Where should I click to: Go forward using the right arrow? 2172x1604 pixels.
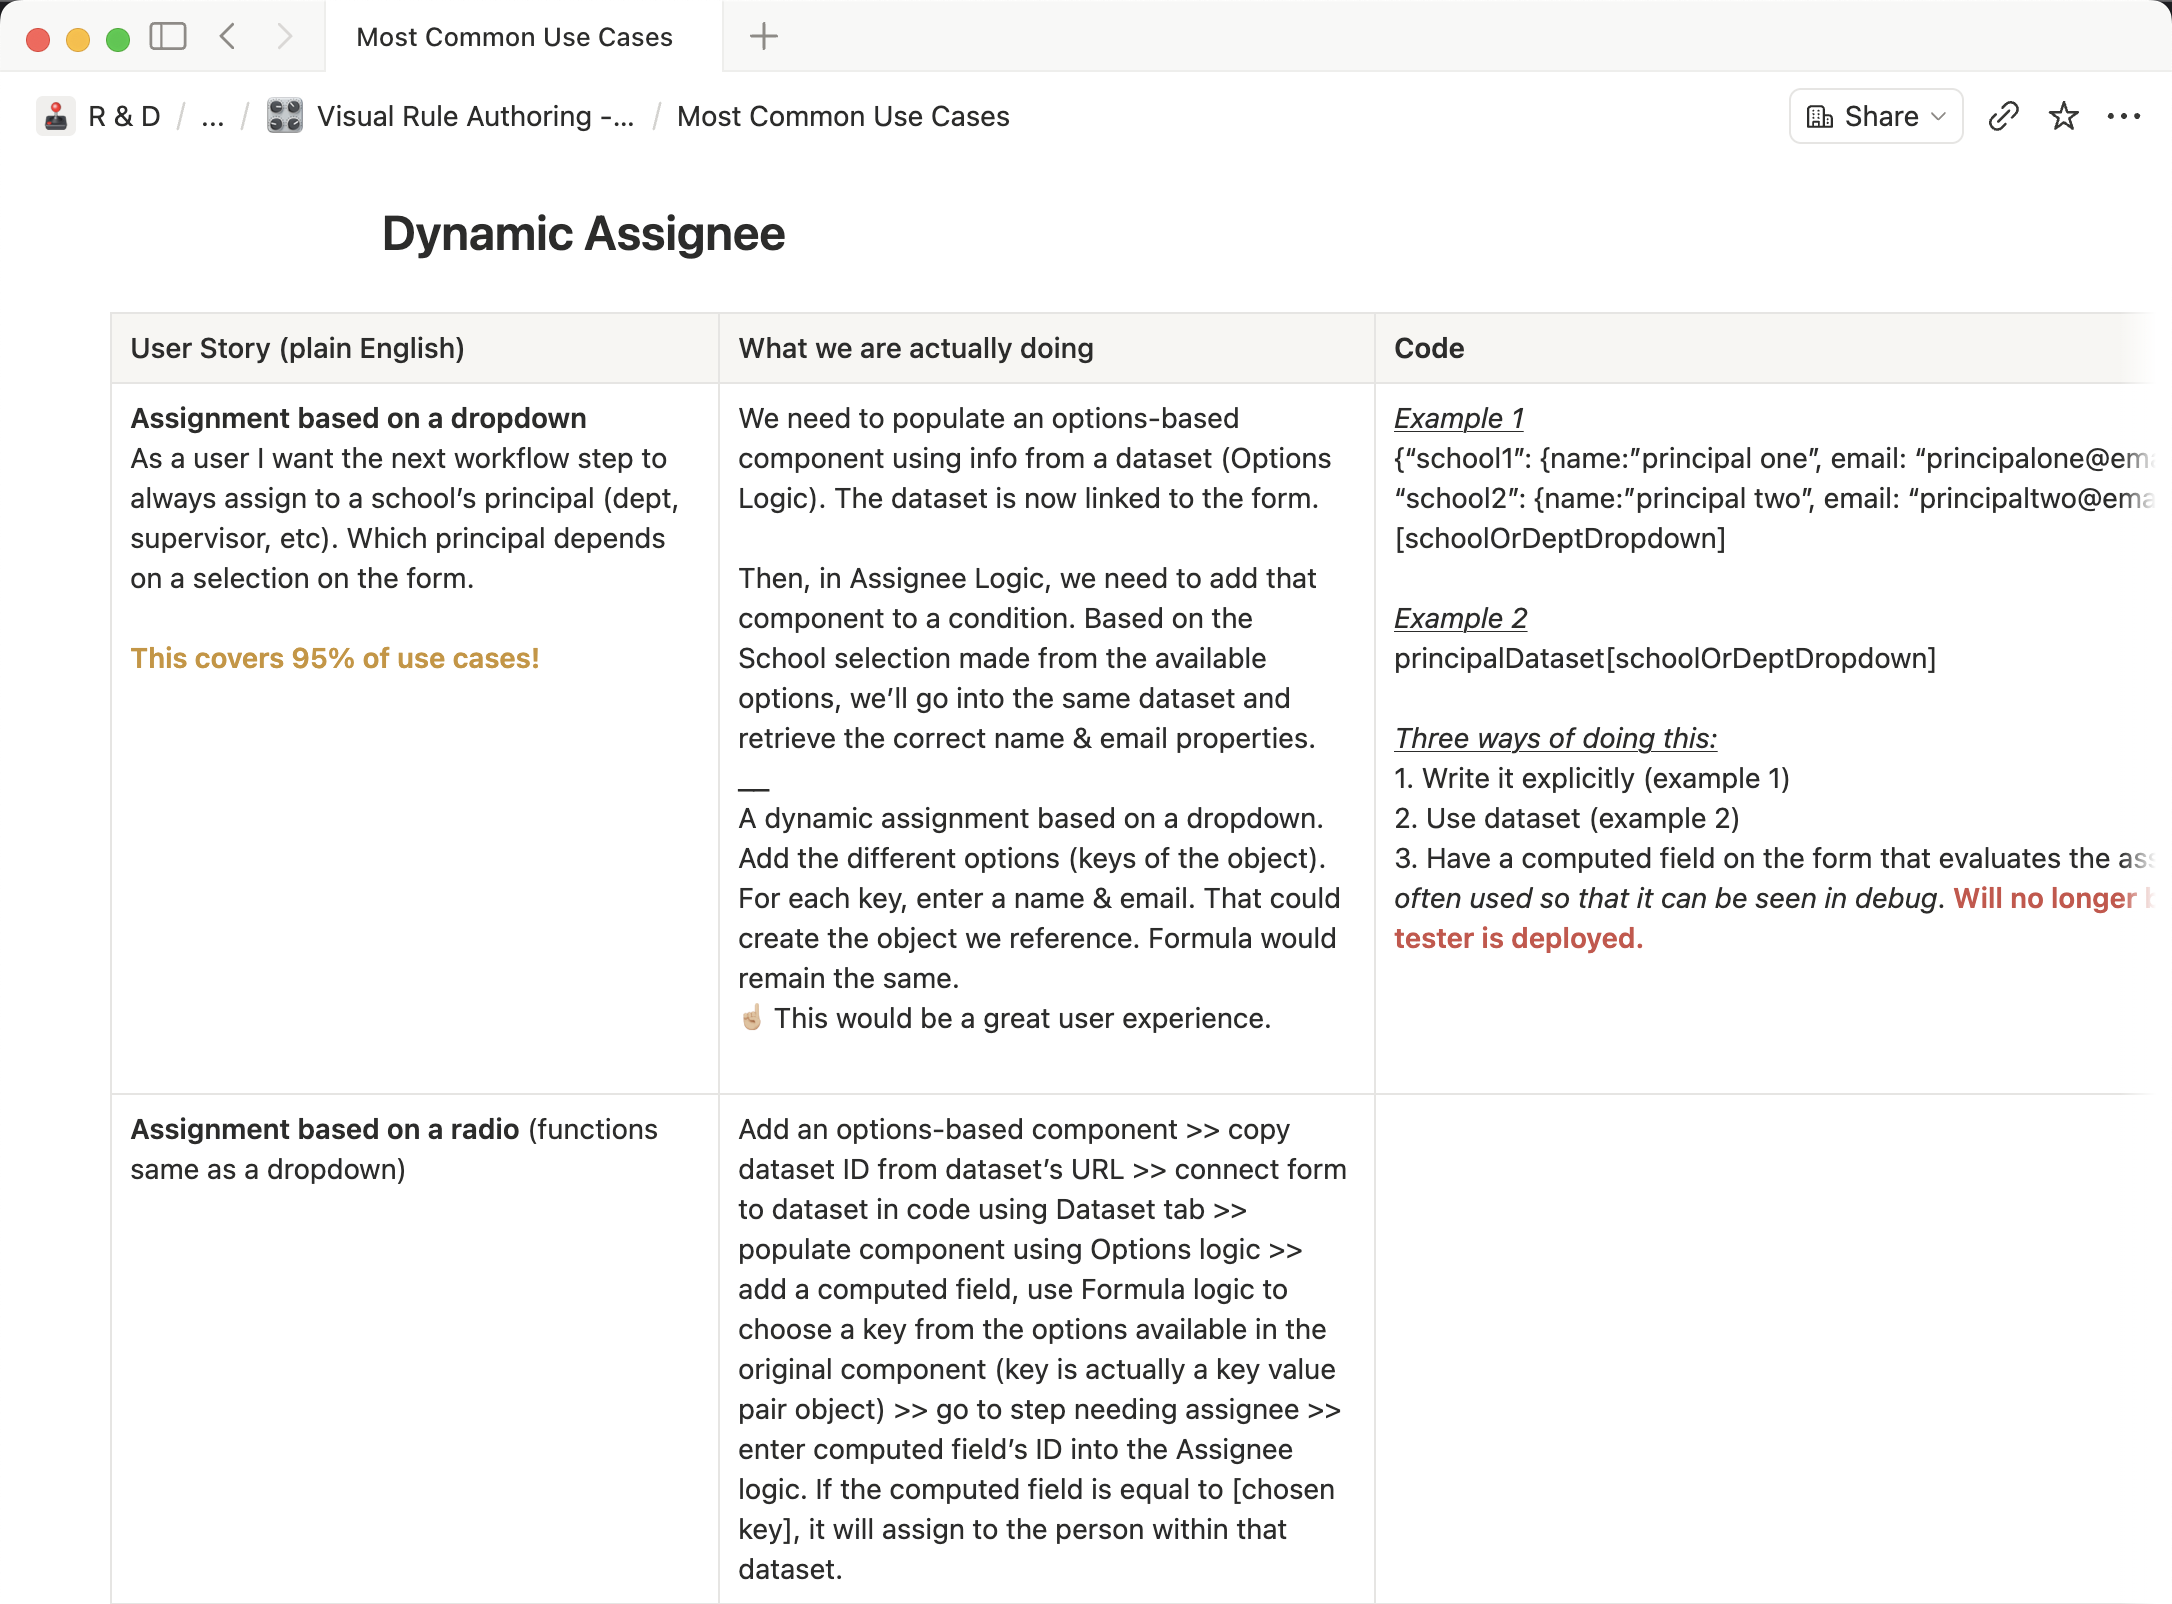click(x=285, y=37)
